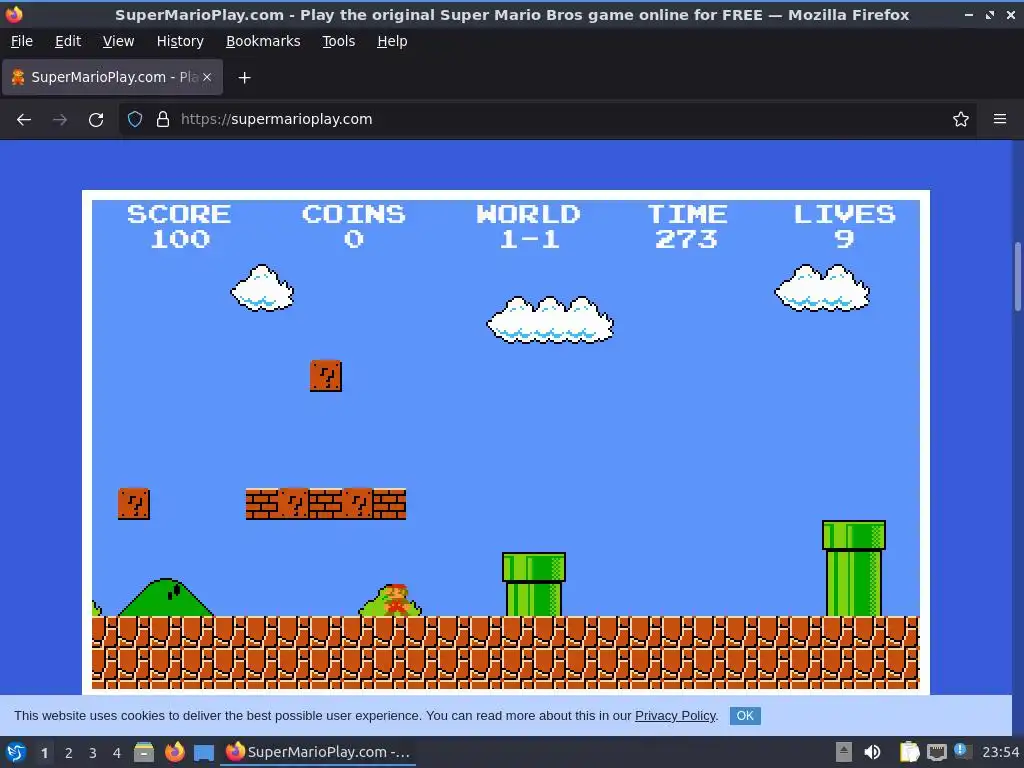This screenshot has width=1024, height=768.
Task: Open the Tools menu
Action: click(x=338, y=41)
